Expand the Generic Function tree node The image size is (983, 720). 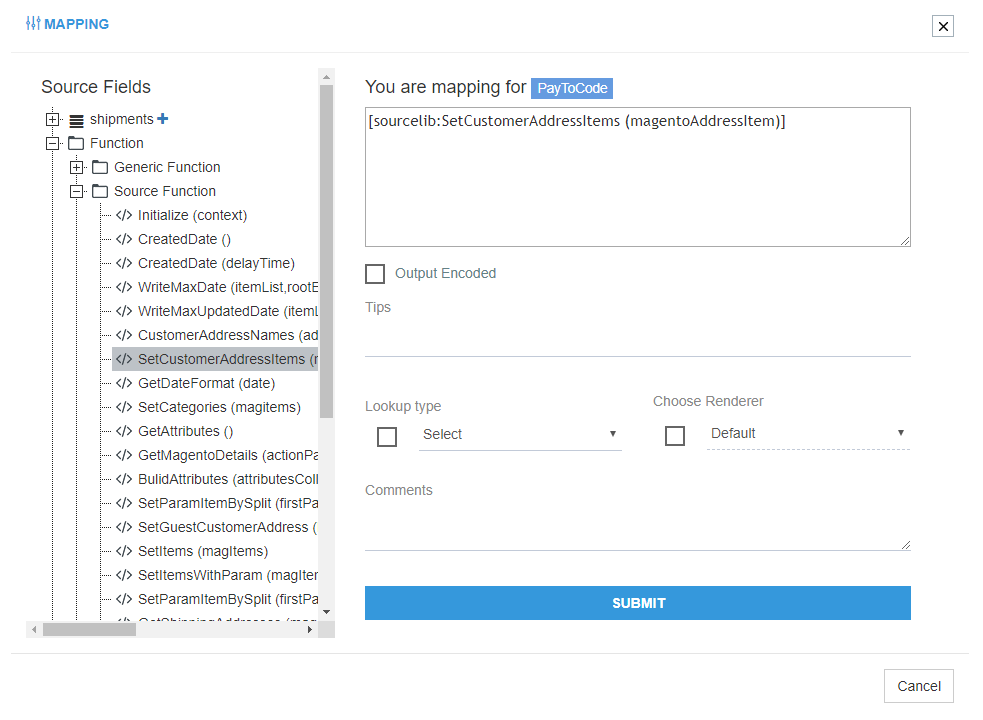pyautogui.click(x=76, y=167)
